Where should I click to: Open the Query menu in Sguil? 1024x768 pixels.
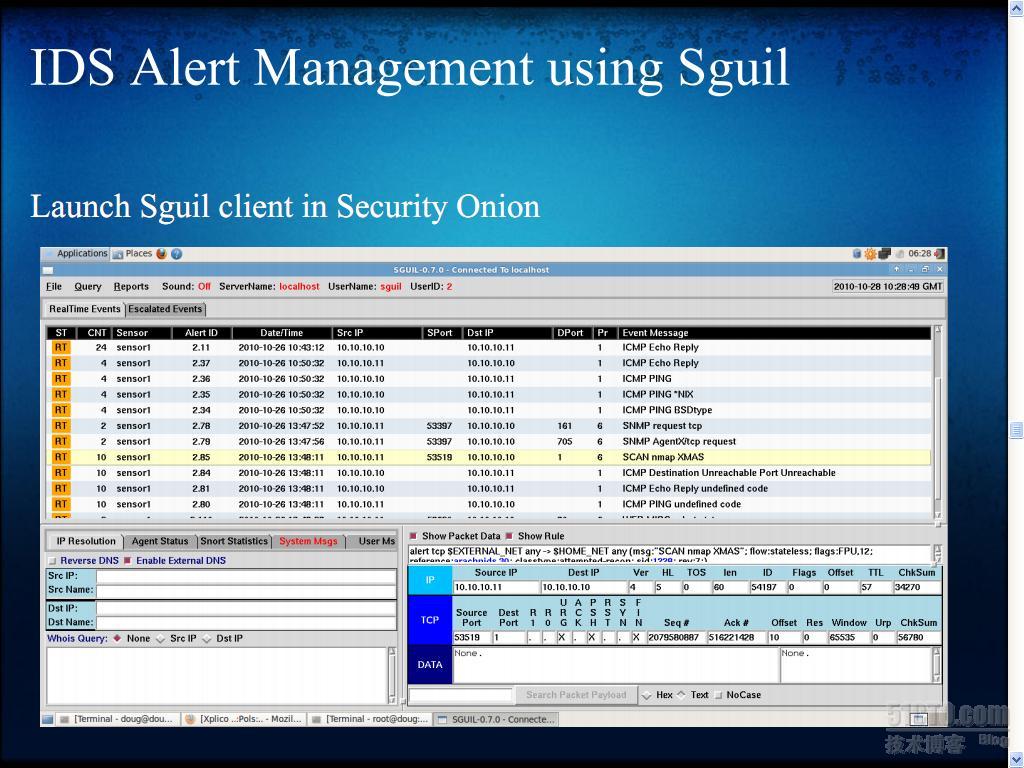point(88,286)
